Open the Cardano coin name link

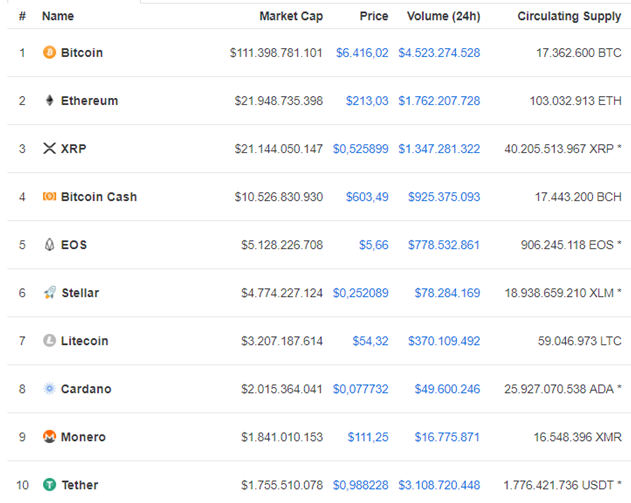[86, 389]
